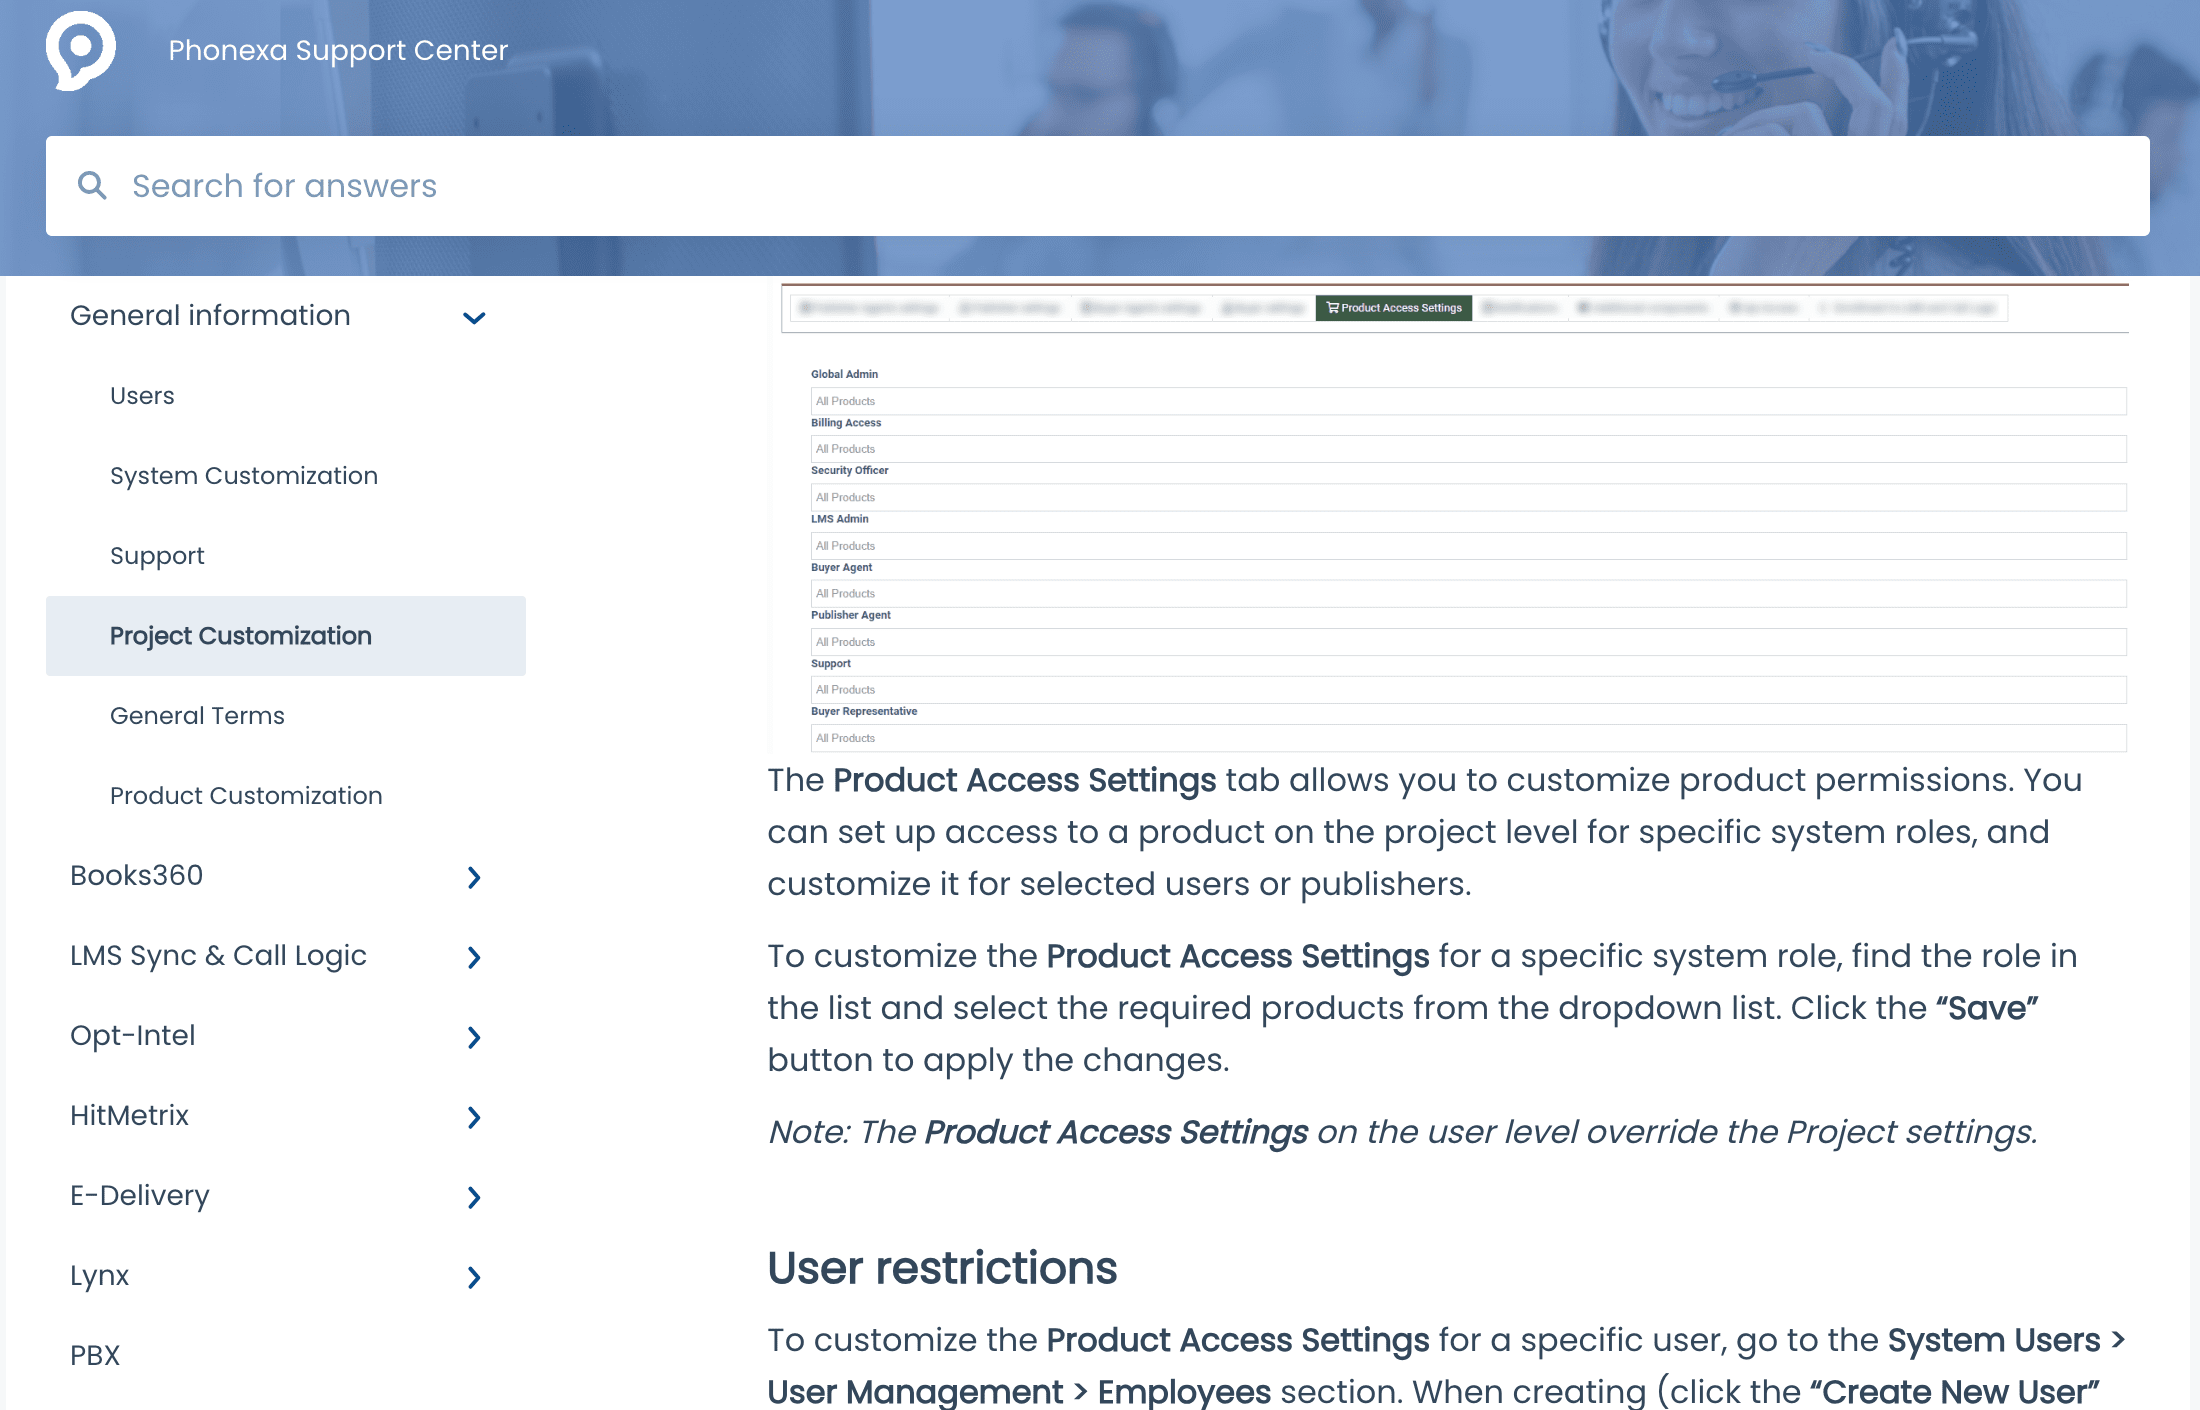Click the LMS Admin products dropdown field
The height and width of the screenshot is (1410, 2200).
(1468, 546)
